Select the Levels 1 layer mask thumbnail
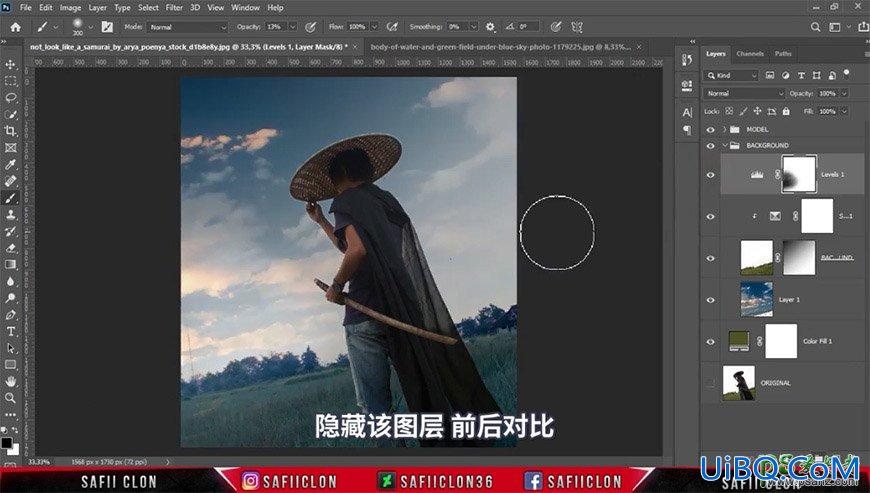The image size is (870, 493). (x=799, y=174)
